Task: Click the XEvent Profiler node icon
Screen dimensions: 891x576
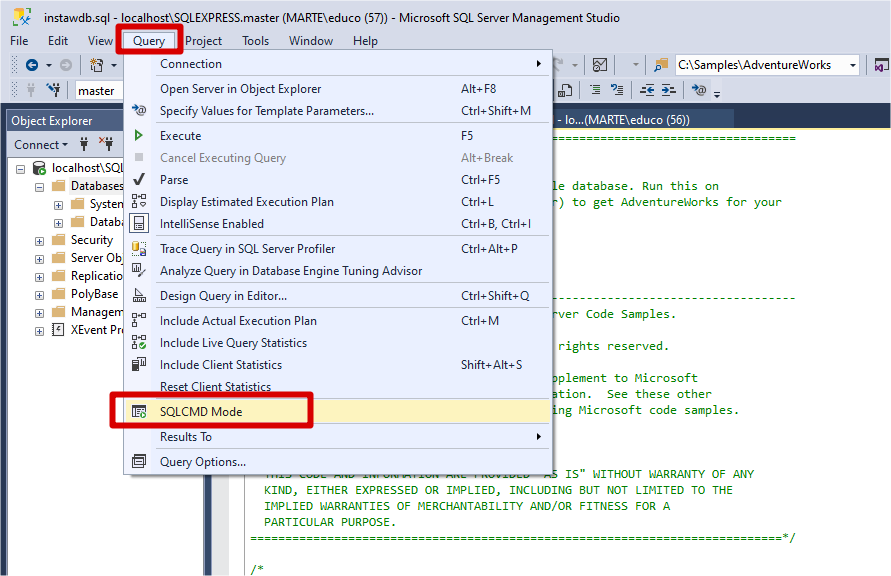Action: tap(58, 329)
